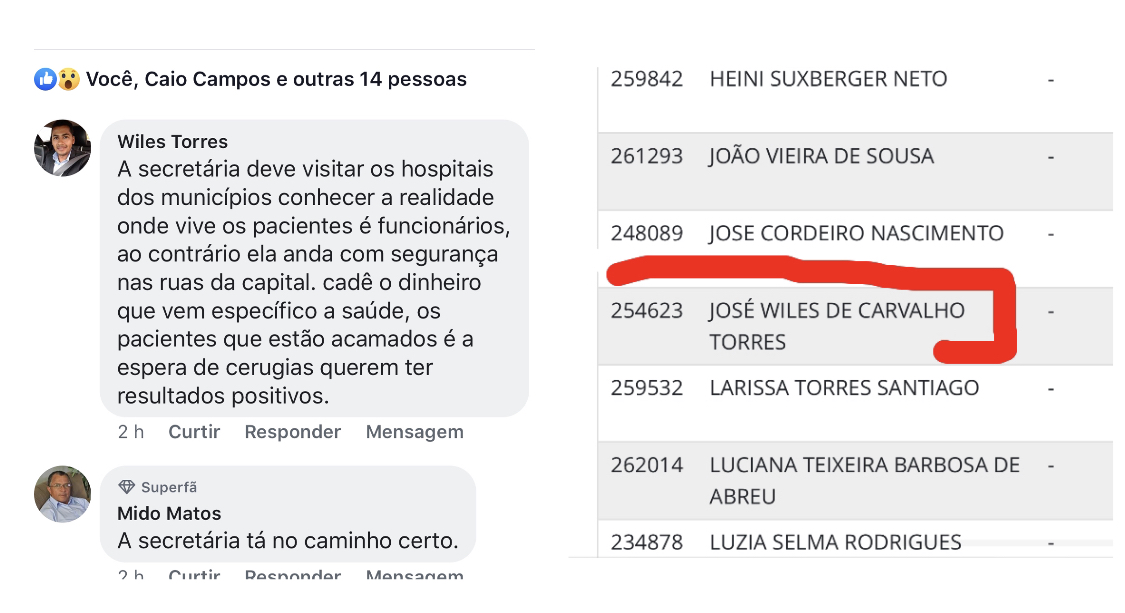Click the Superfã diamond badge icon
This screenshot has width=1125, height=613.
(x=126, y=487)
